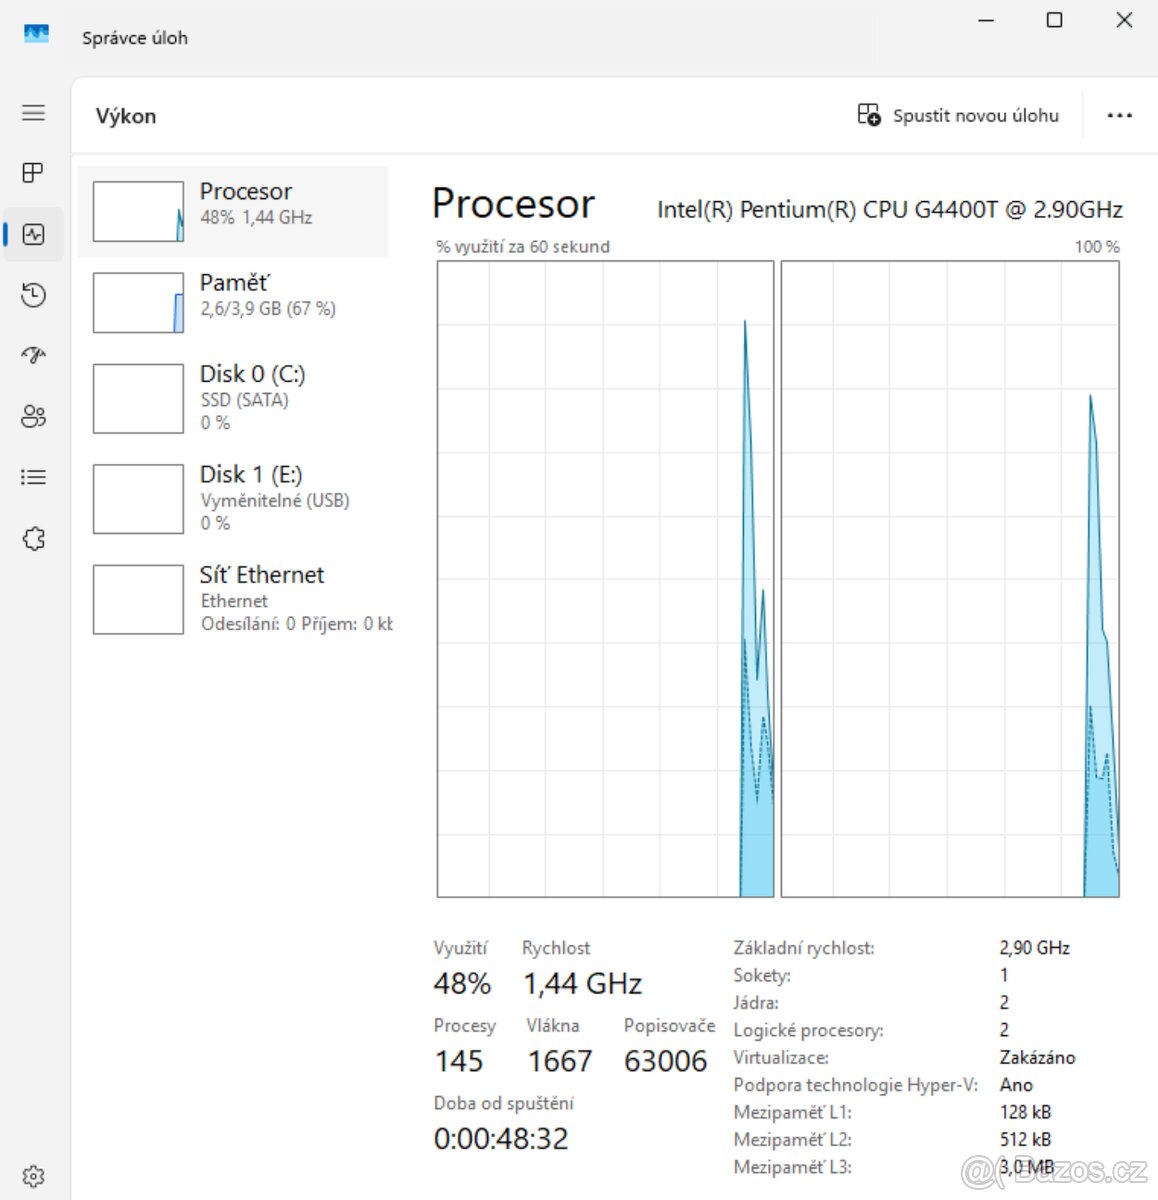The height and width of the screenshot is (1200, 1158).
Task: Click the Logické procesory label
Action: coord(808,1030)
